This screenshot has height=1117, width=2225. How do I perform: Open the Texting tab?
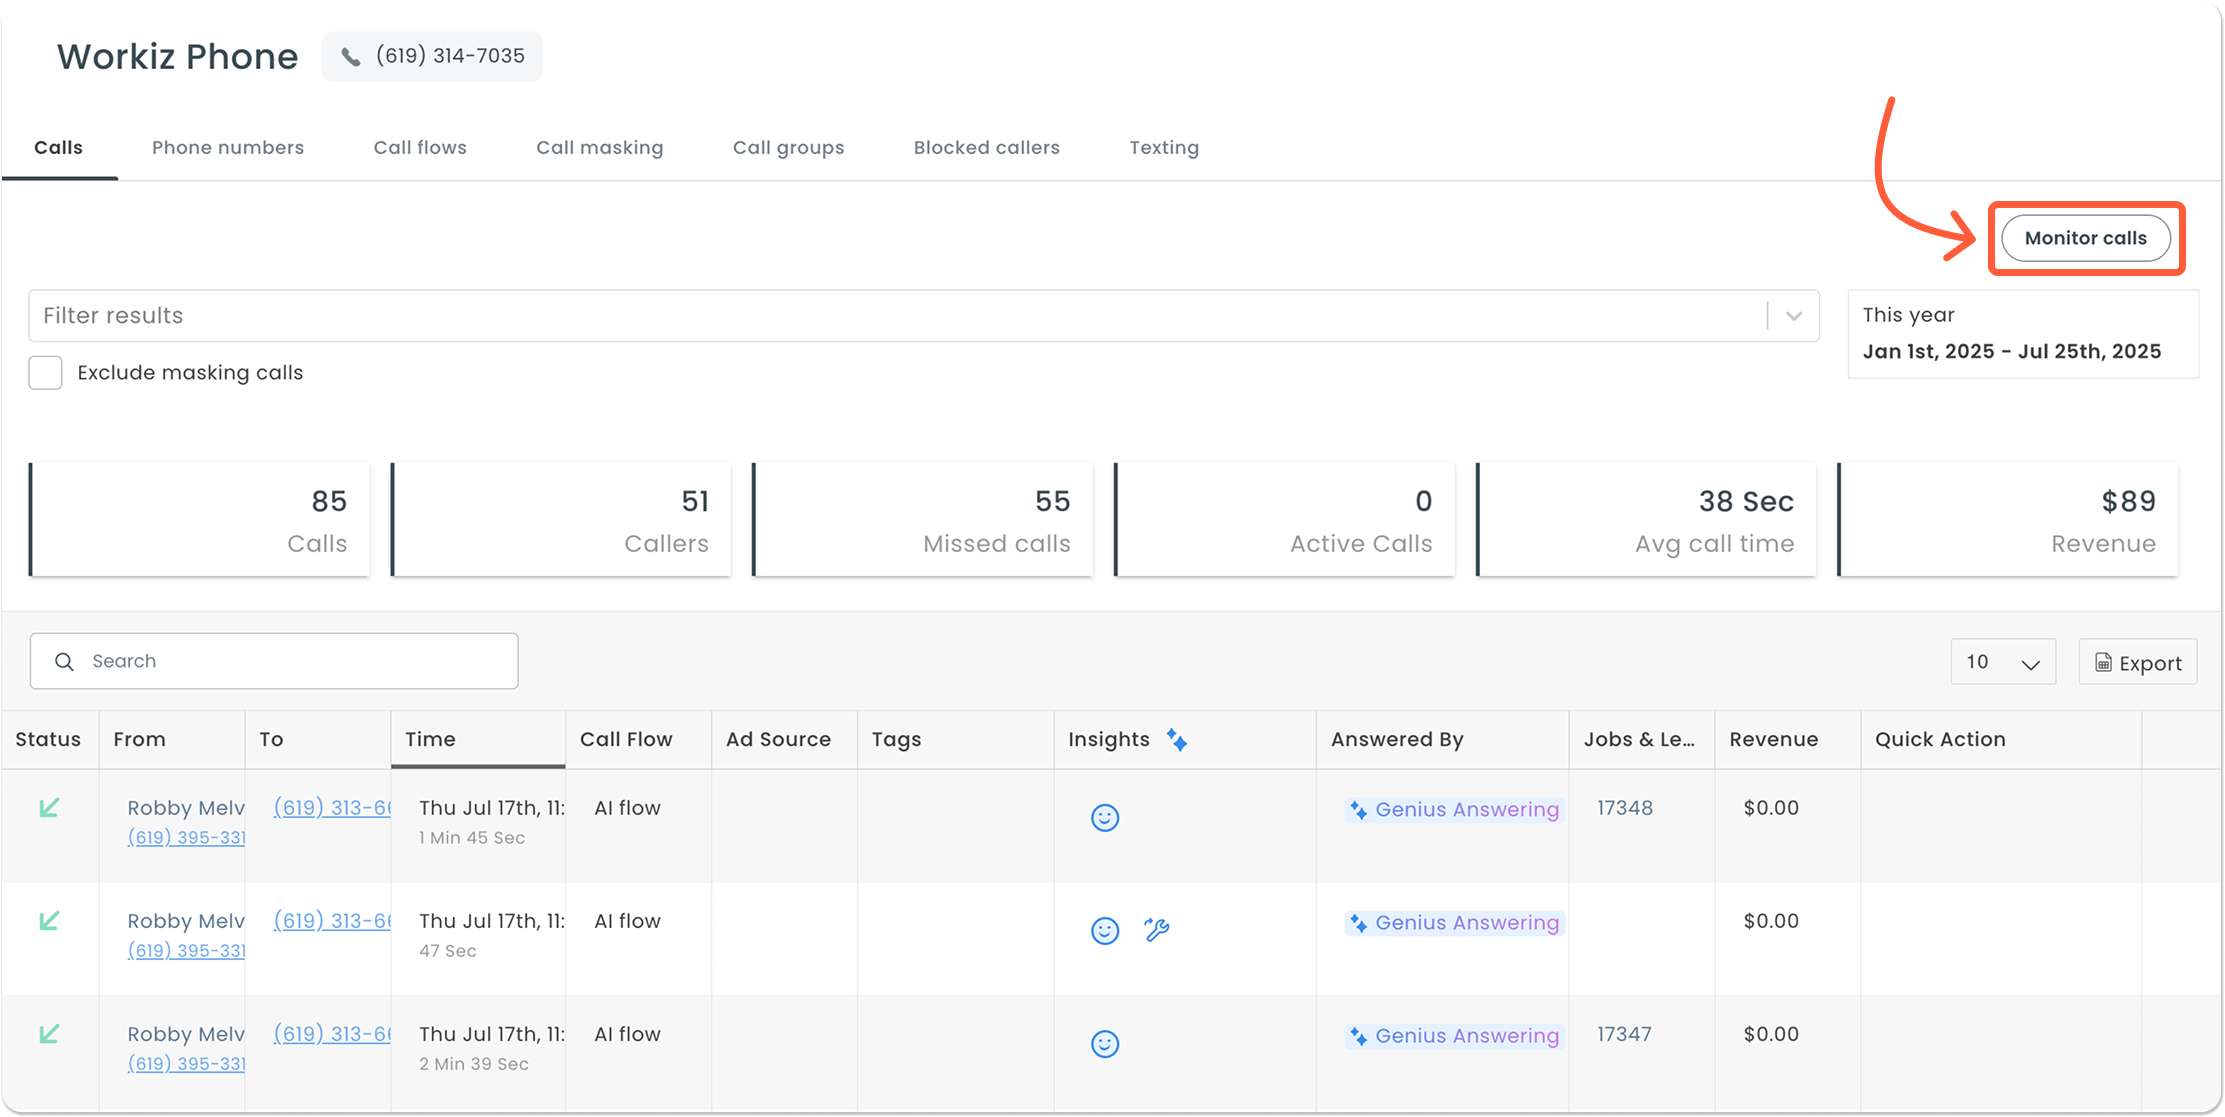pyautogui.click(x=1164, y=148)
